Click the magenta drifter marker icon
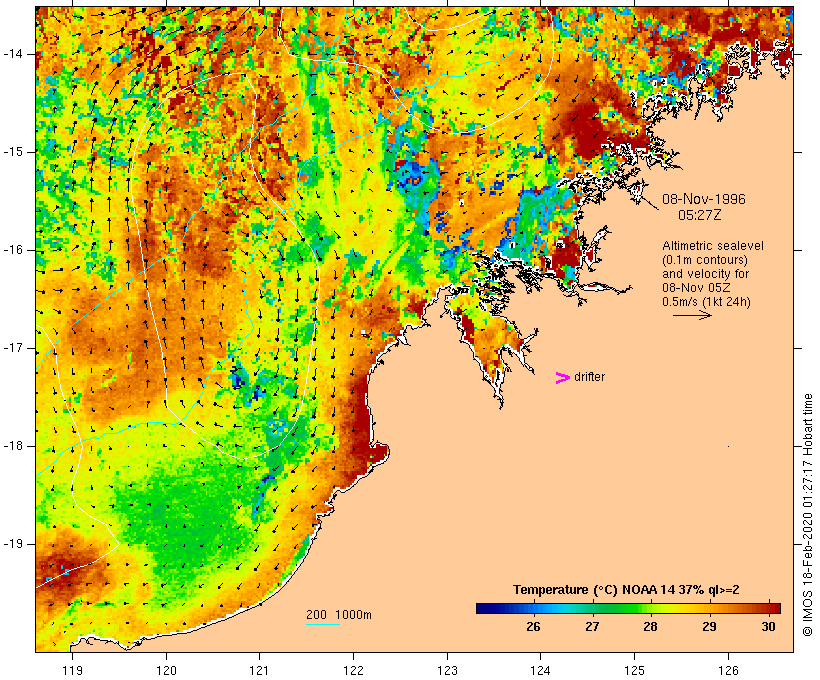This screenshot has width=820, height=680. (x=562, y=378)
